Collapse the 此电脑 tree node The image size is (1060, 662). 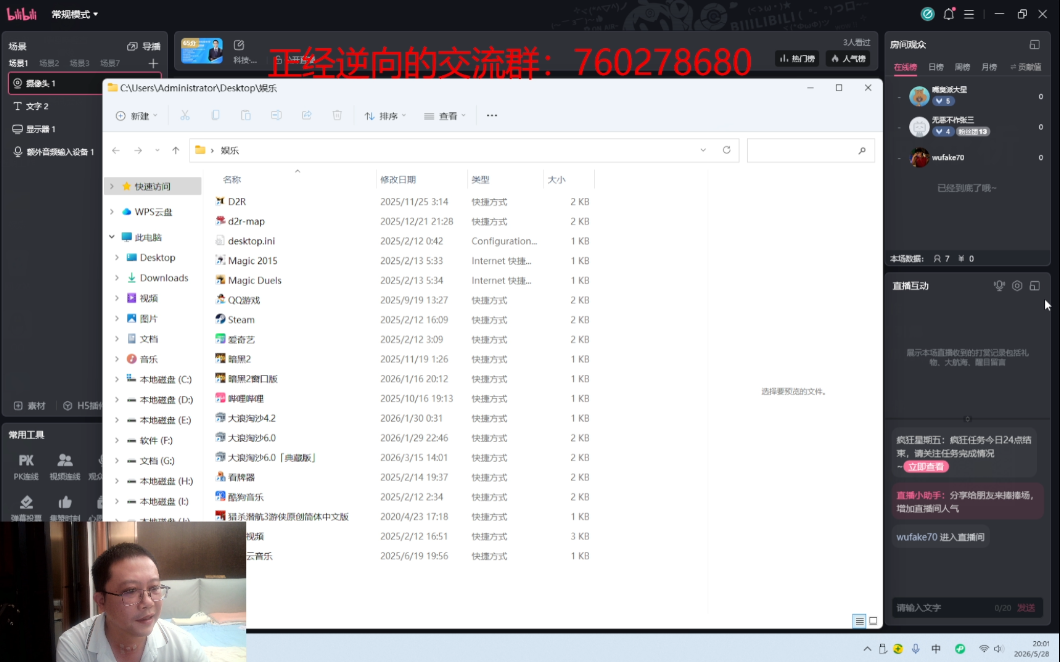pos(112,237)
